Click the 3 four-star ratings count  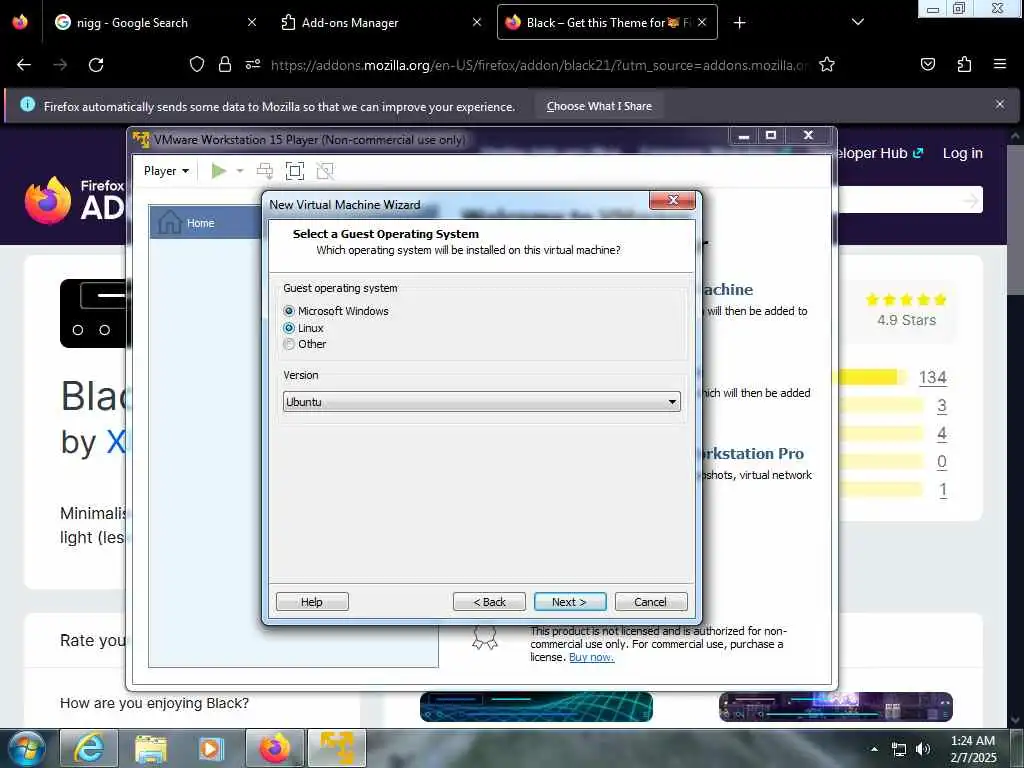pyautogui.click(x=942, y=406)
